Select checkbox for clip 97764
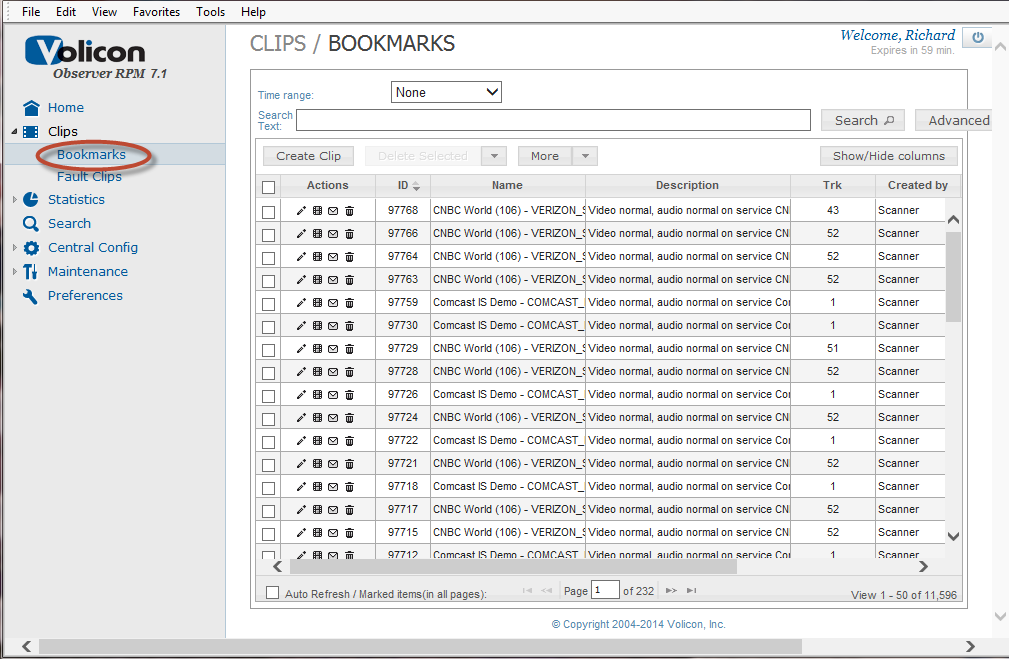 [268, 258]
